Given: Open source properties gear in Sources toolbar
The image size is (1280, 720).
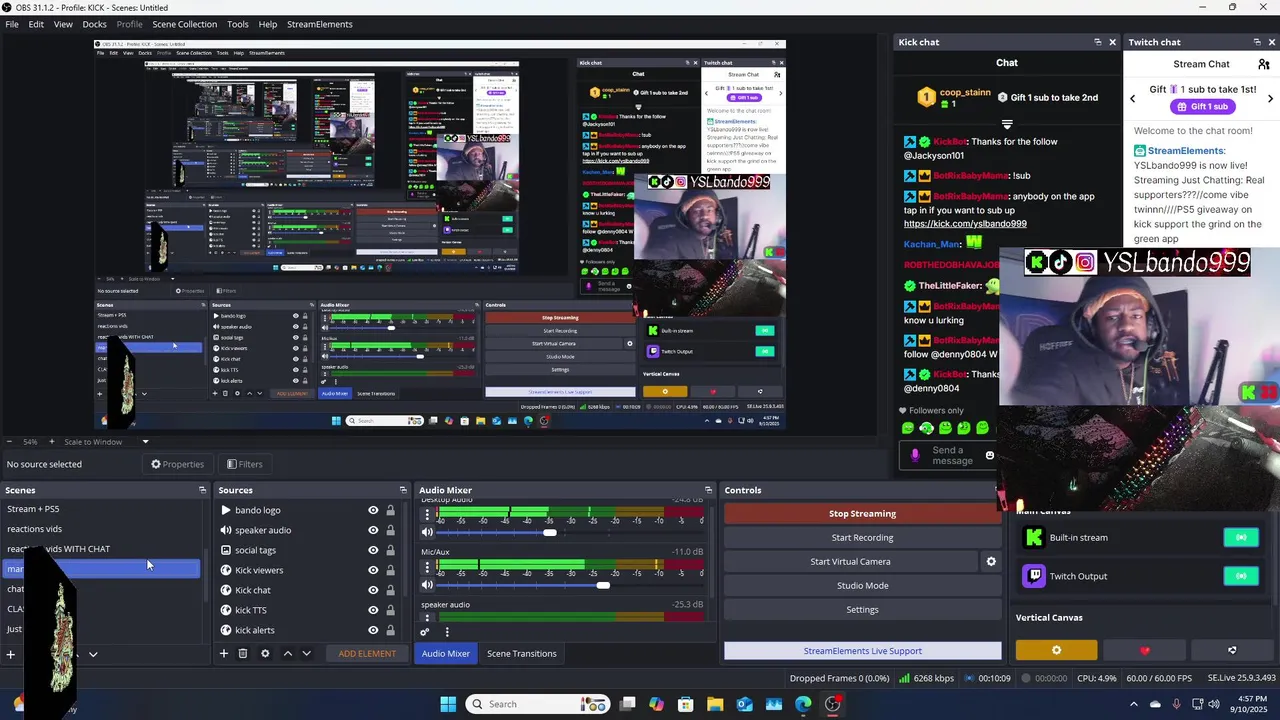Looking at the screenshot, I should (265, 654).
